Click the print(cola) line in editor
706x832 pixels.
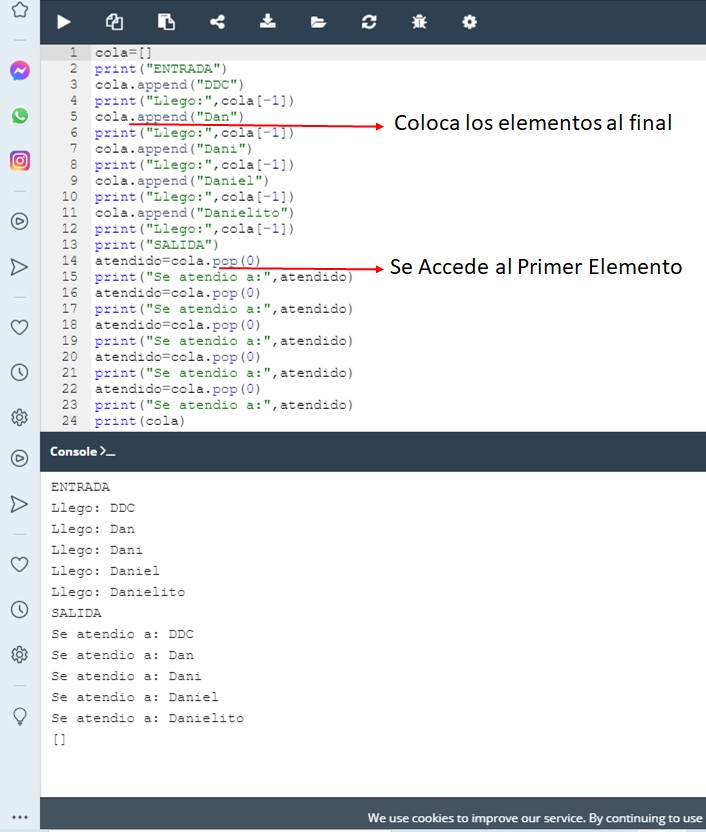point(140,421)
